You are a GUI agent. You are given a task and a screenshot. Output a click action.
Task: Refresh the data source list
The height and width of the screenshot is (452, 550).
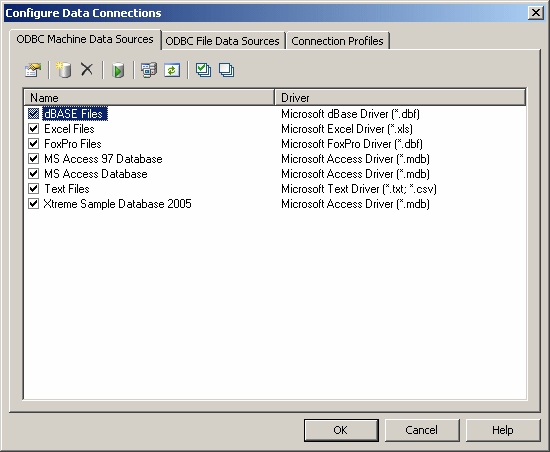tap(172, 70)
